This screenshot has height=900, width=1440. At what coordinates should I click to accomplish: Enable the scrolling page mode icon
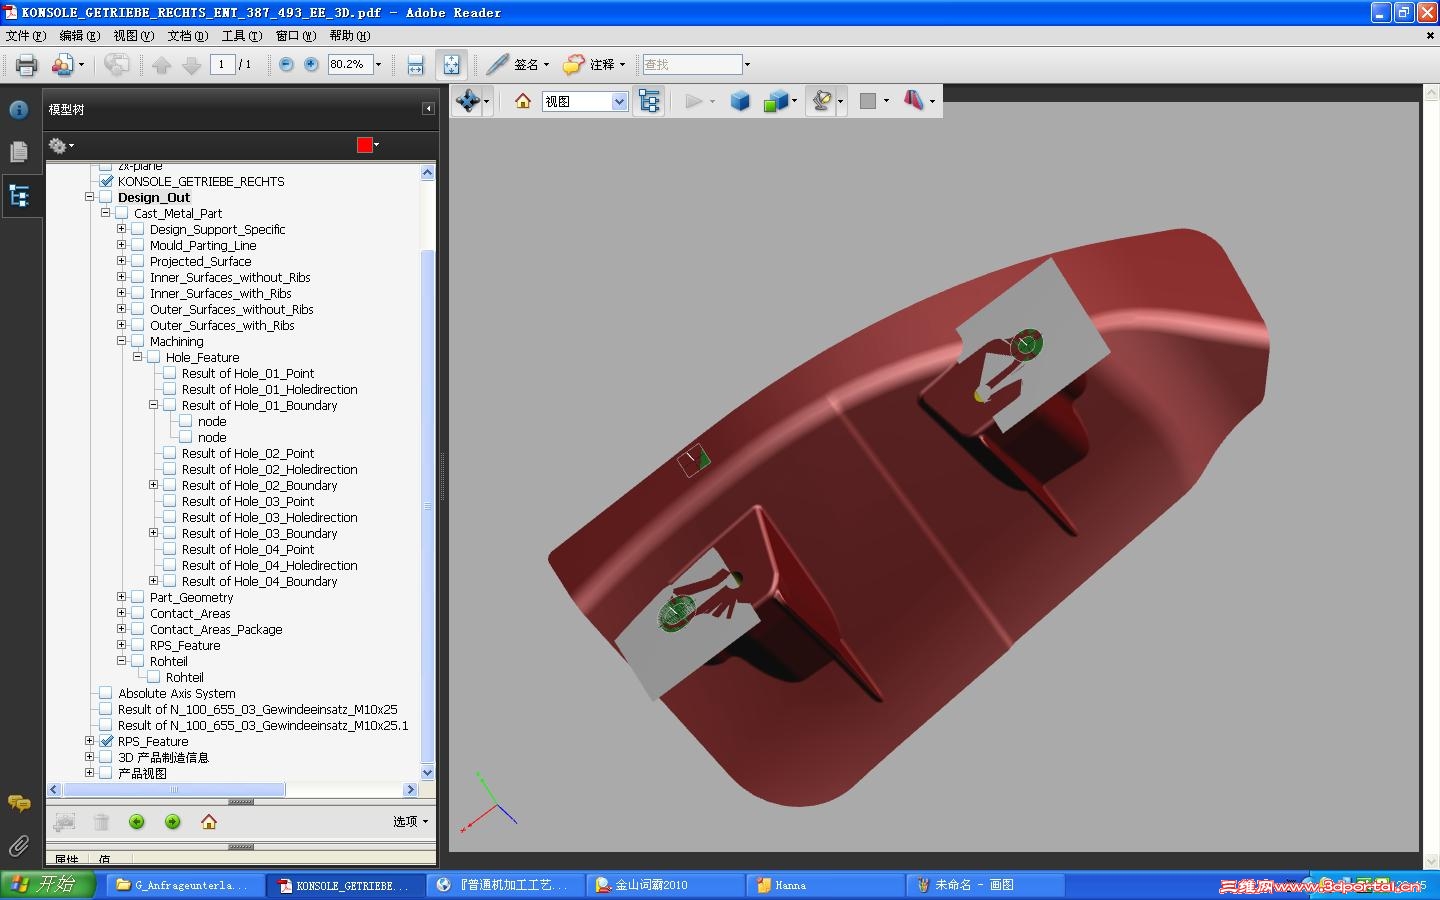pos(416,65)
